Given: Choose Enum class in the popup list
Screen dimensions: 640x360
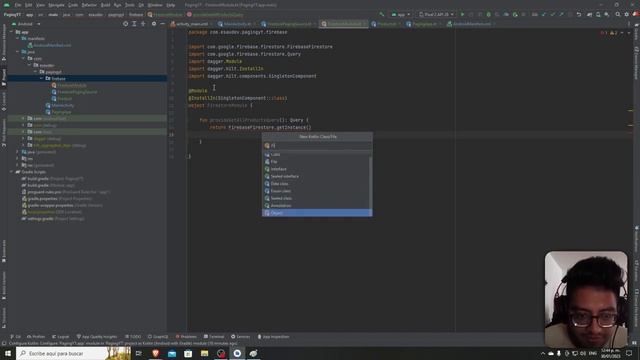Looking at the screenshot, I should (x=317, y=191).
